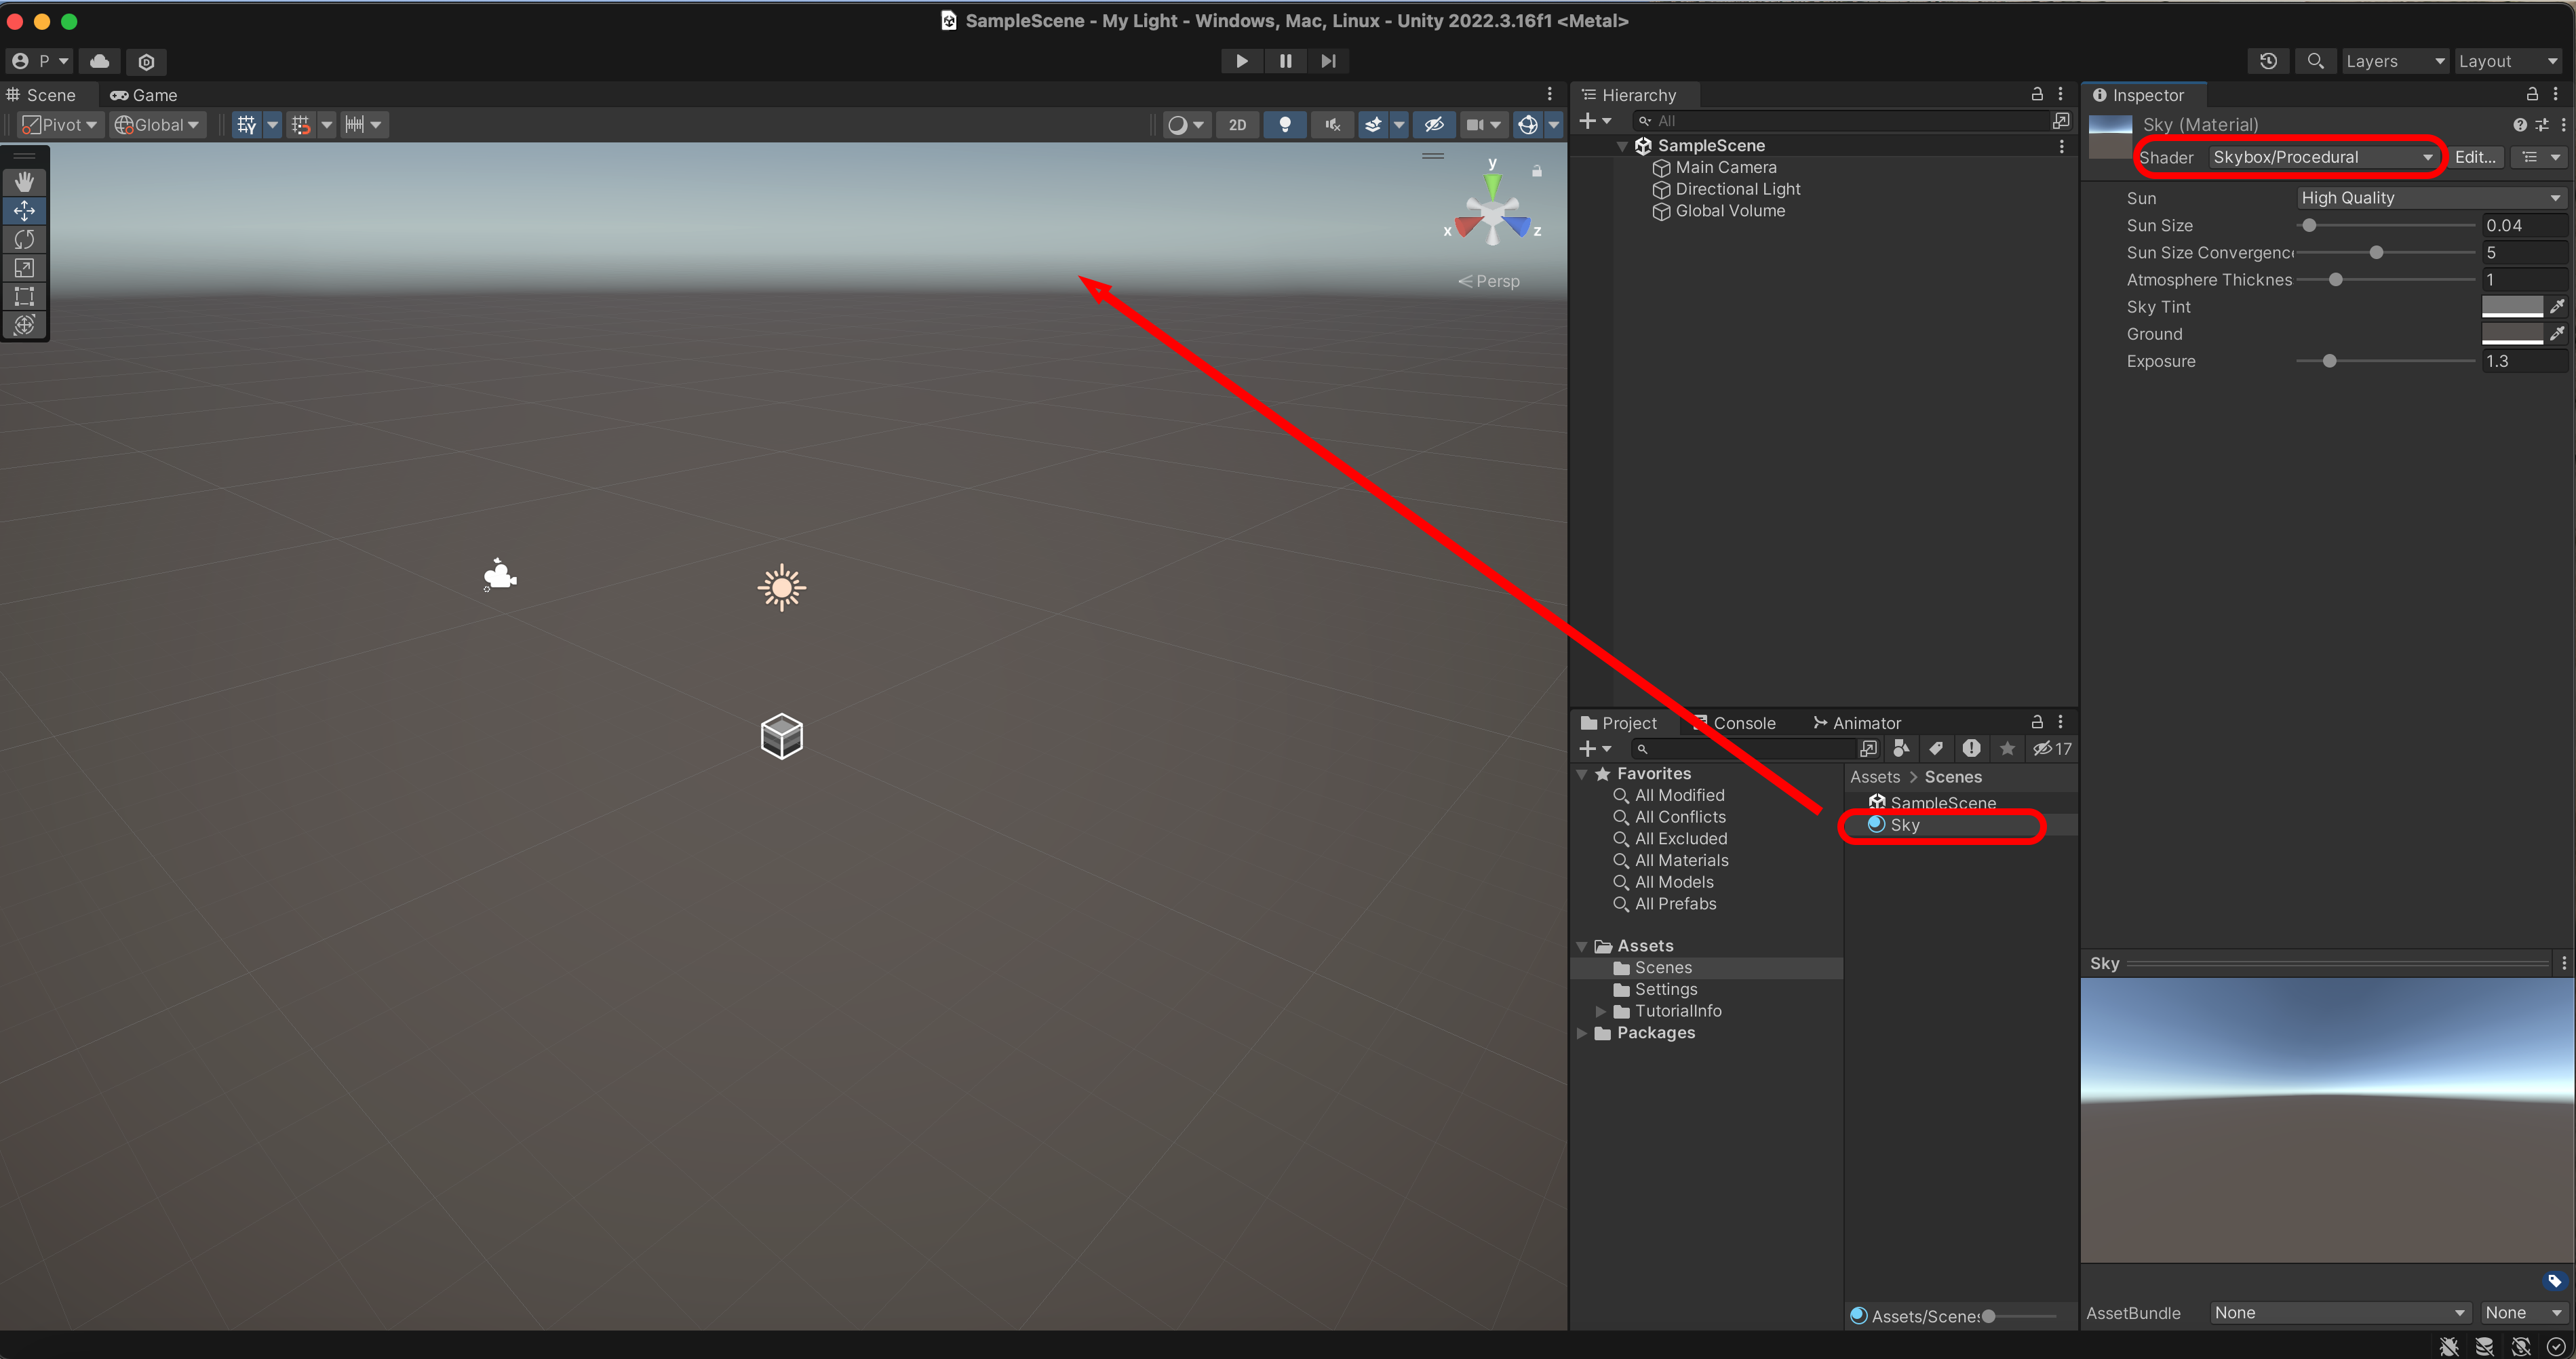The width and height of the screenshot is (2576, 1359).
Task: Select the Hand view tool
Action: (x=24, y=181)
